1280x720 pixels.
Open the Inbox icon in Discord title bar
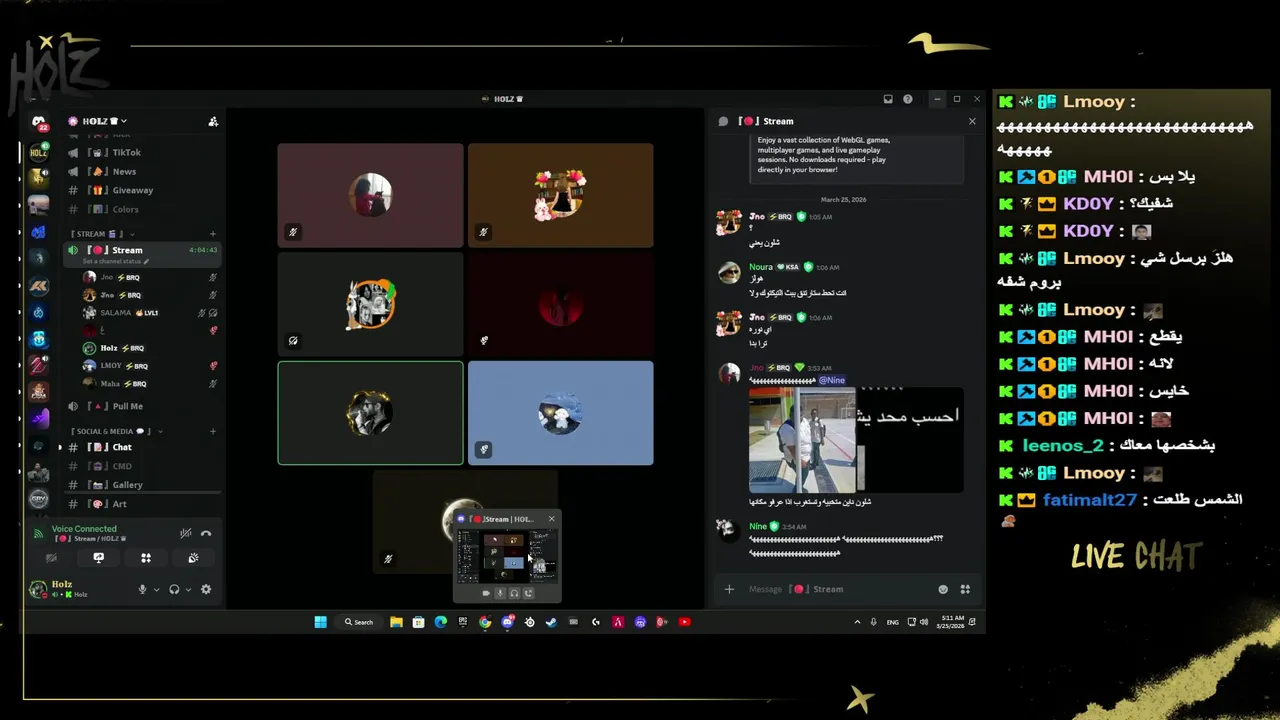click(888, 99)
